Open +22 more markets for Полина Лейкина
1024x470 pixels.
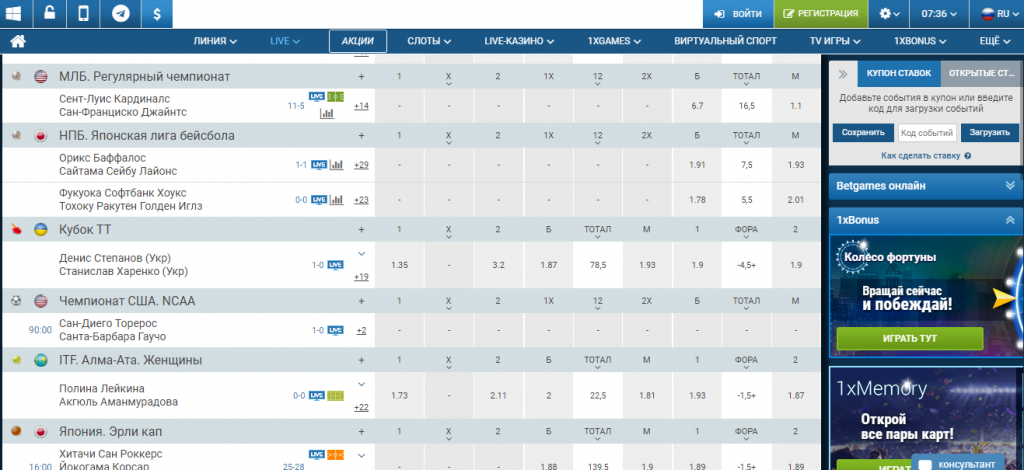[361, 407]
